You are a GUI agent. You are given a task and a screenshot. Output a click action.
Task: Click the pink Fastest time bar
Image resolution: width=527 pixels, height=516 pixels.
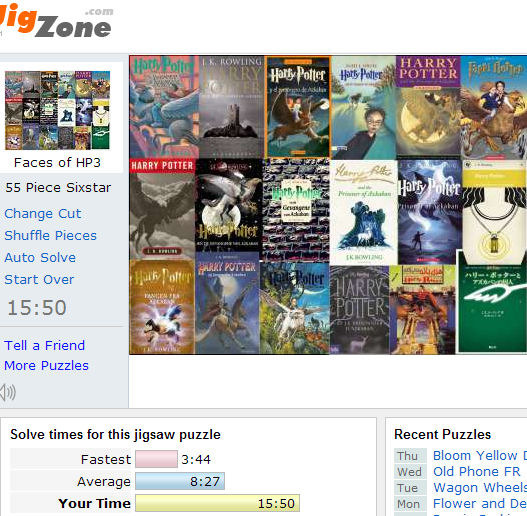[156, 459]
